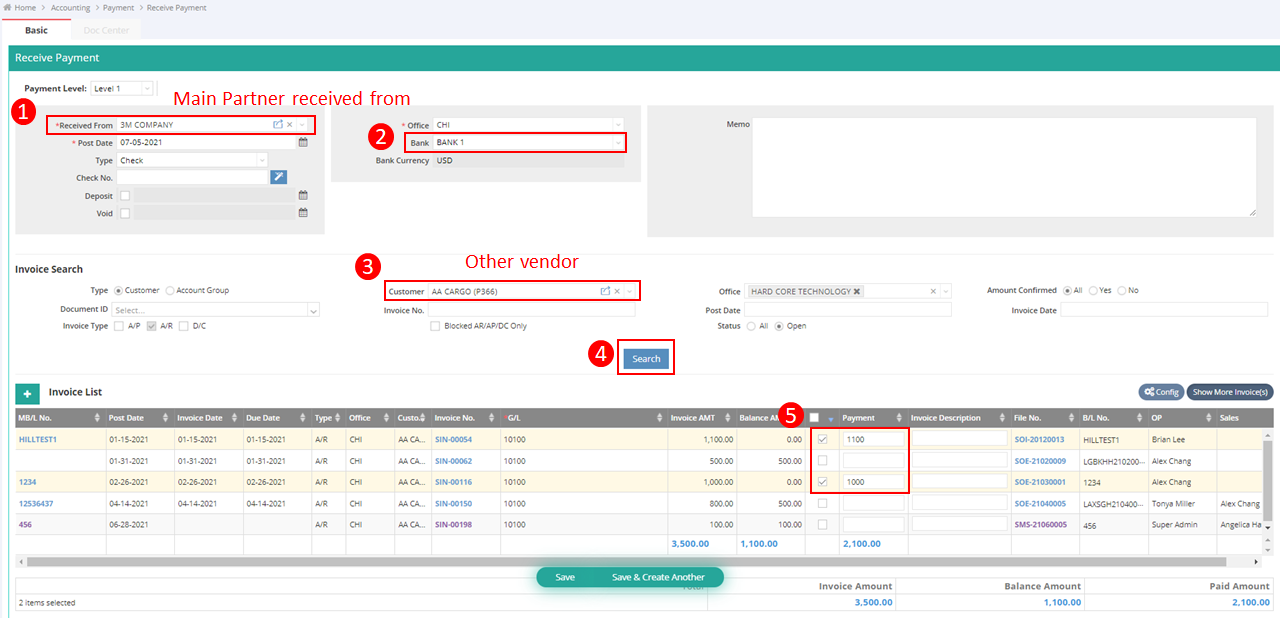Click the blue Check No. generator icon

[278, 177]
